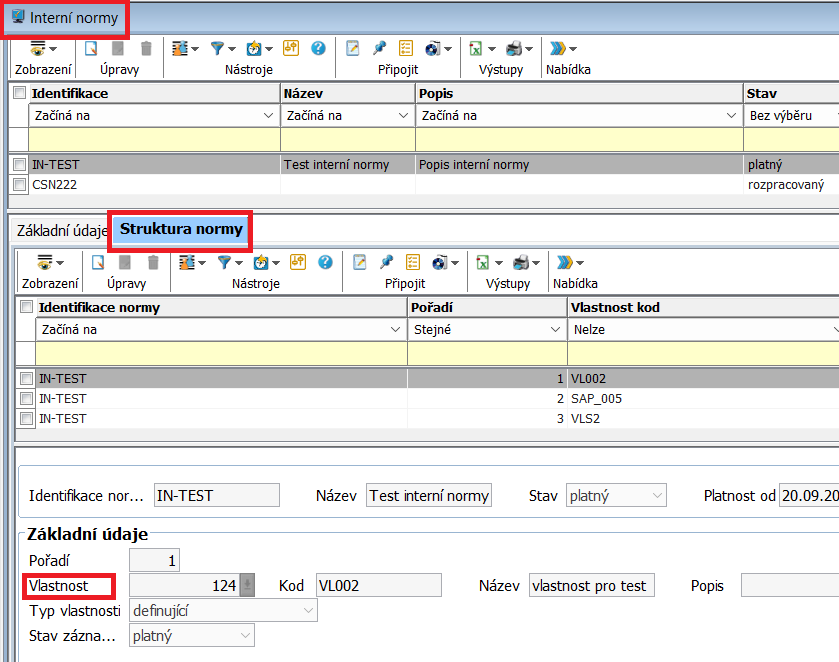The height and width of the screenshot is (662, 839).
Task: Click pin attach icon in Struktura normy toolbar
Action: (x=386, y=262)
